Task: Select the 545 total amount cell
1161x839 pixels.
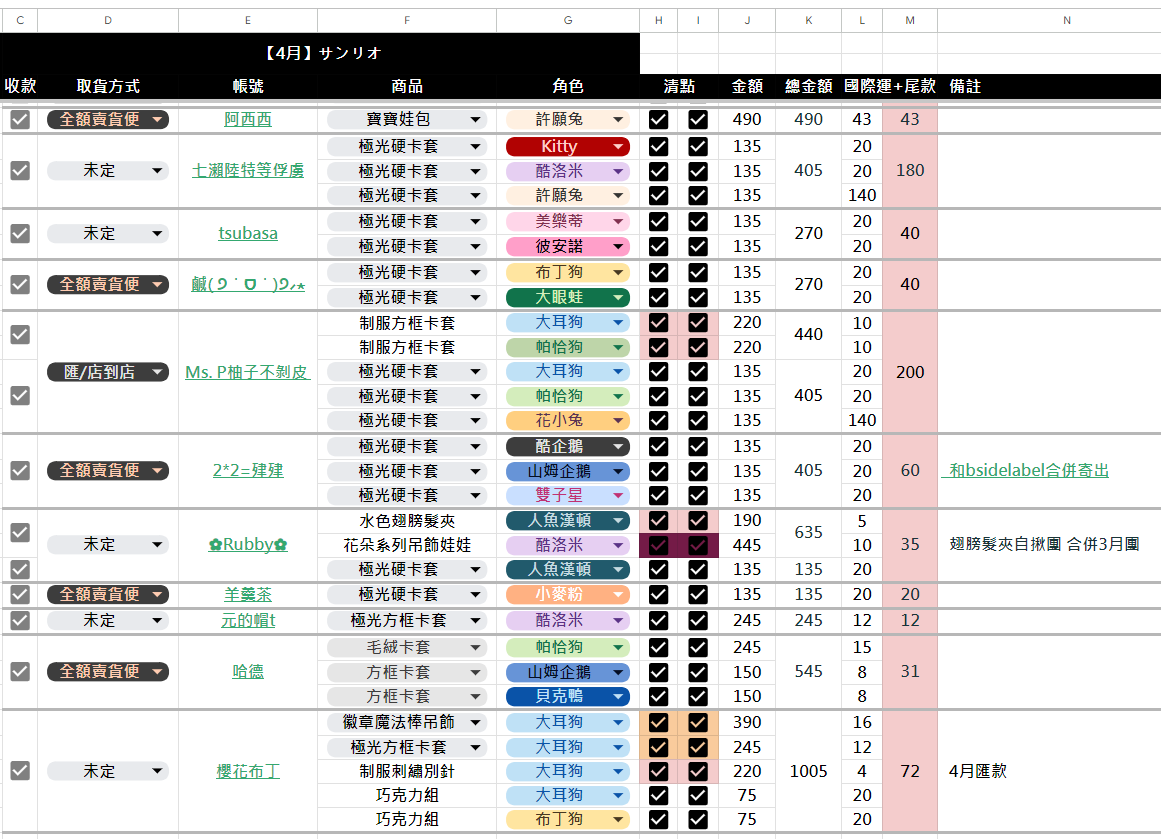Action: pos(809,671)
